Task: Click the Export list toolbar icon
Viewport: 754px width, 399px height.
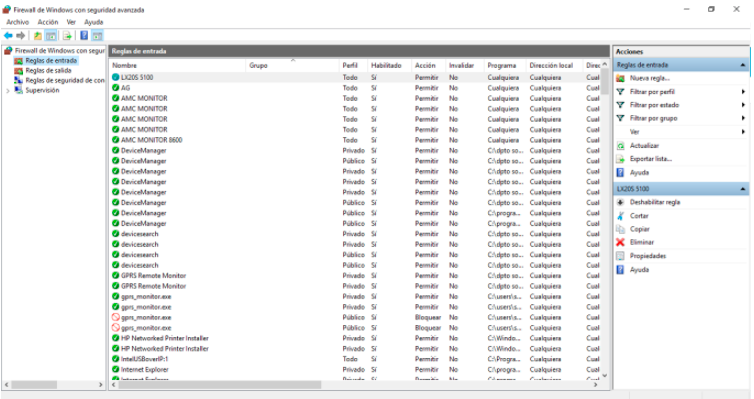Action: [x=67, y=36]
